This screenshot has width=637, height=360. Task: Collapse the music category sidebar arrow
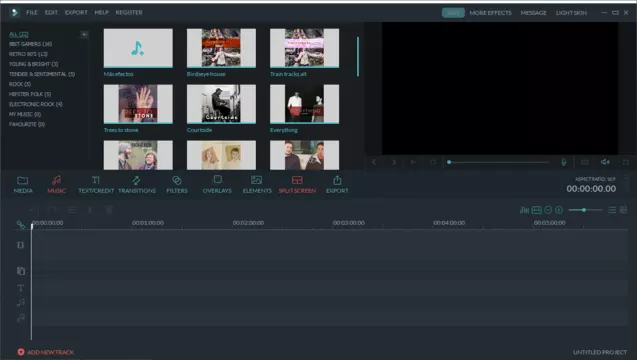pyautogui.click(x=84, y=35)
